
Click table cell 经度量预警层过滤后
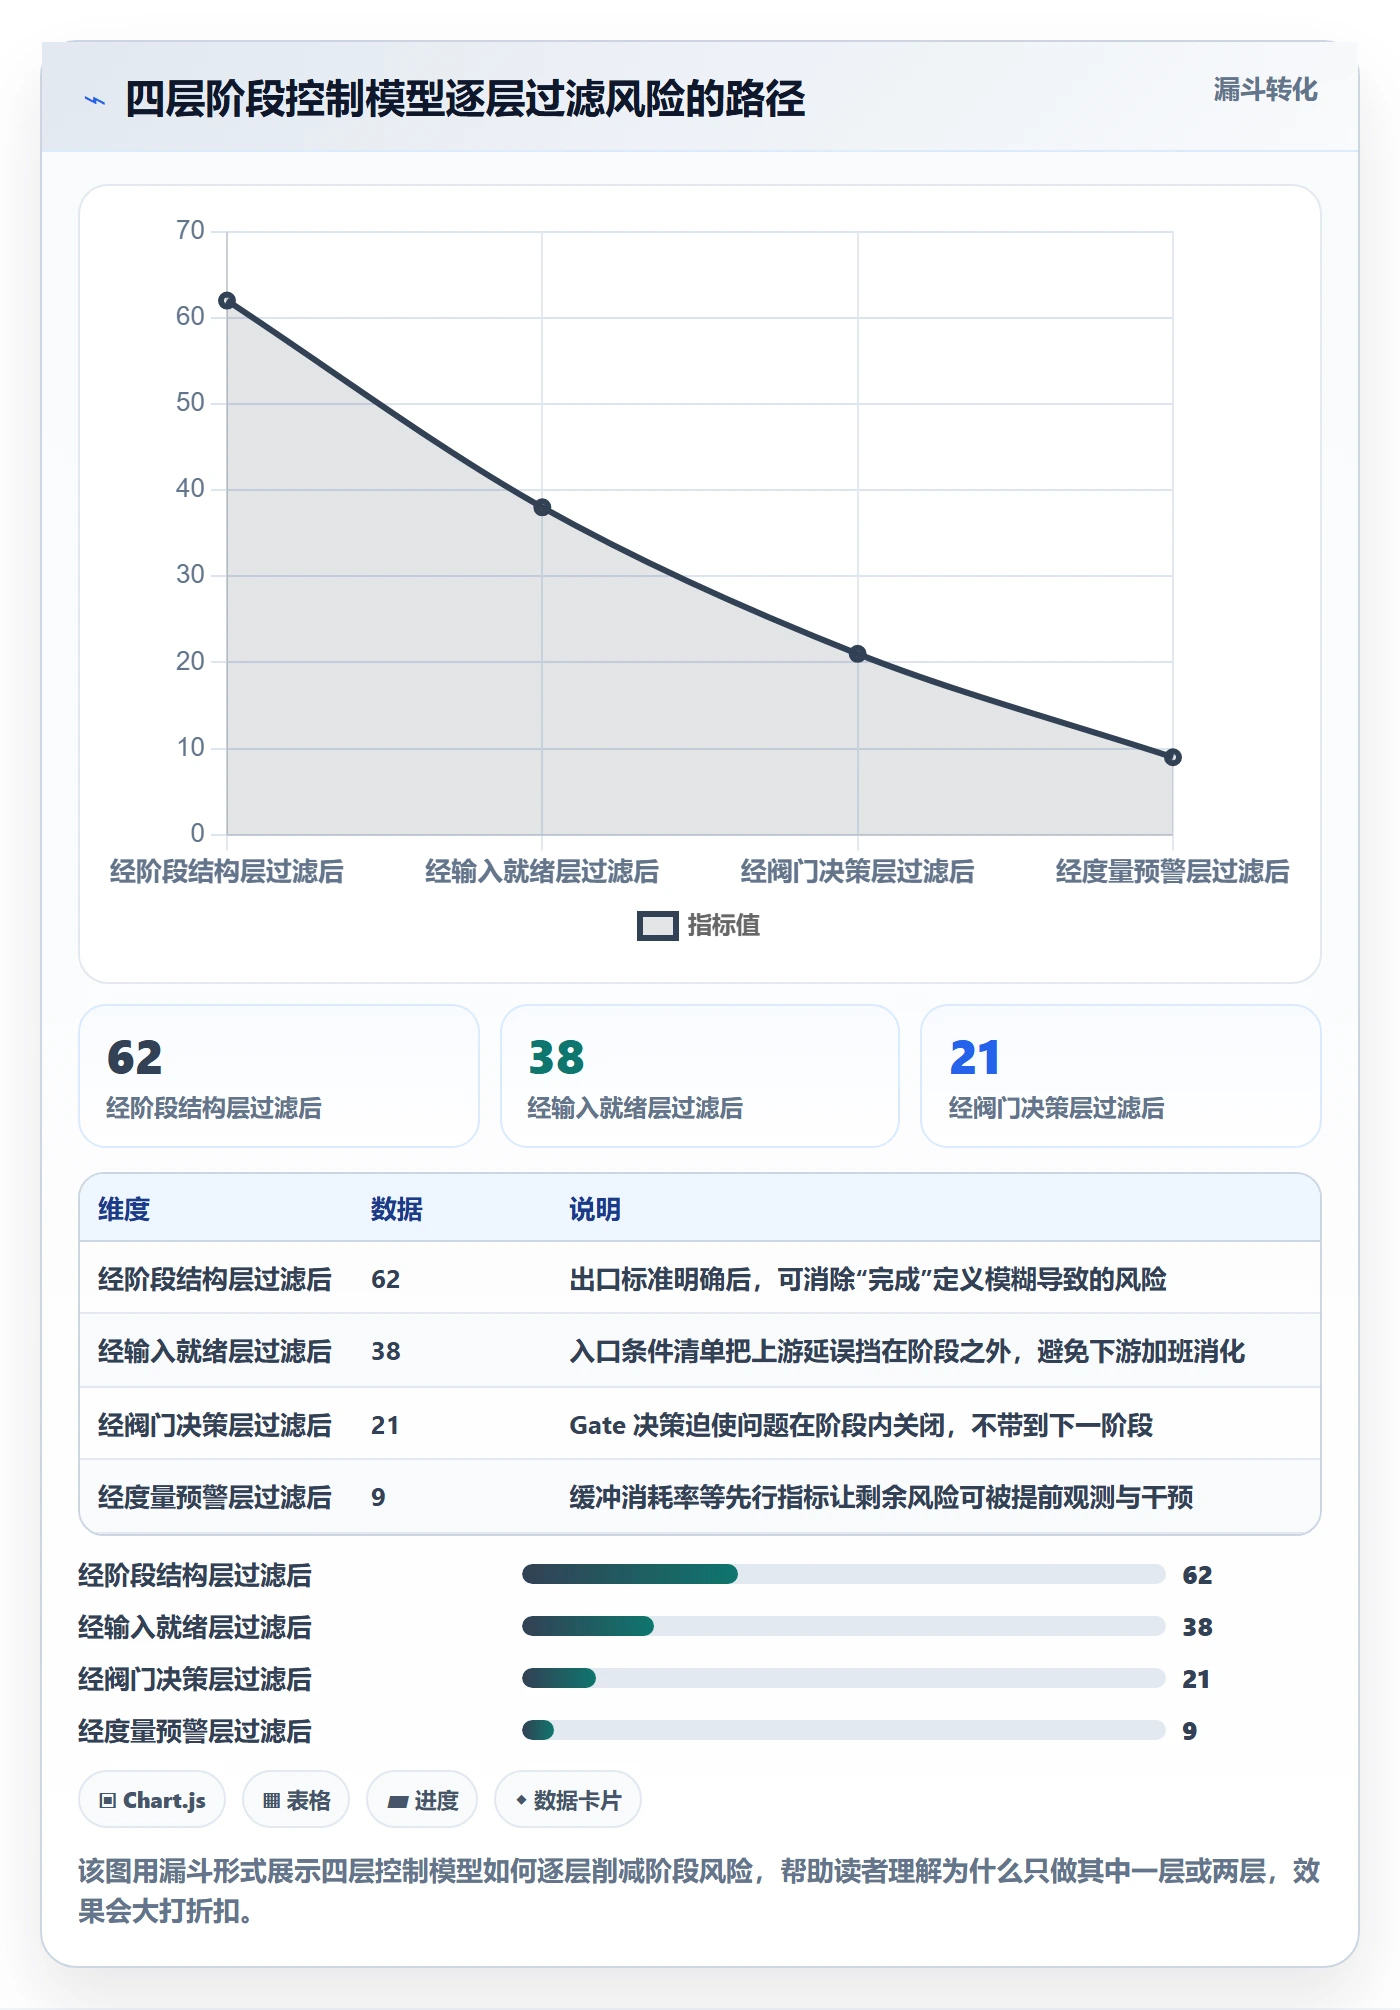tap(215, 1497)
